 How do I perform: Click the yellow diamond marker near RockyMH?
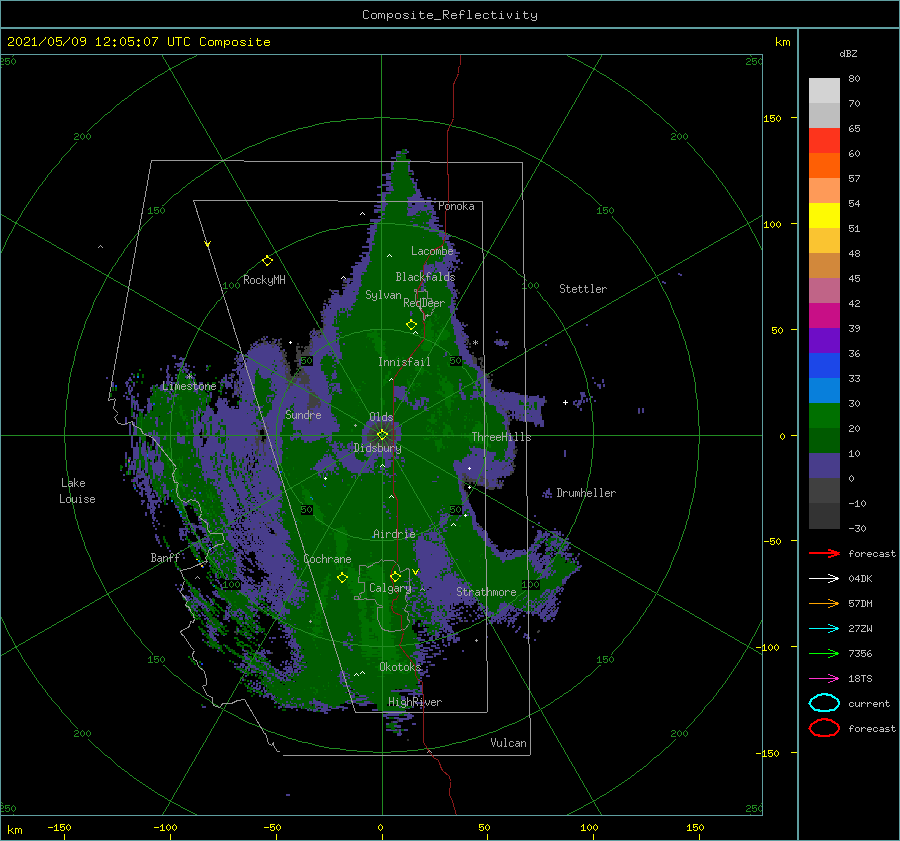pos(267,261)
